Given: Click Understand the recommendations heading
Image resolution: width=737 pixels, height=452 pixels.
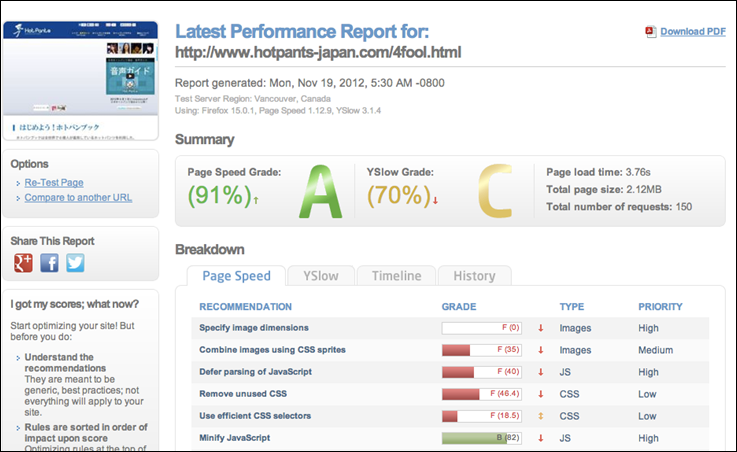Looking at the screenshot, I should click(x=65, y=363).
